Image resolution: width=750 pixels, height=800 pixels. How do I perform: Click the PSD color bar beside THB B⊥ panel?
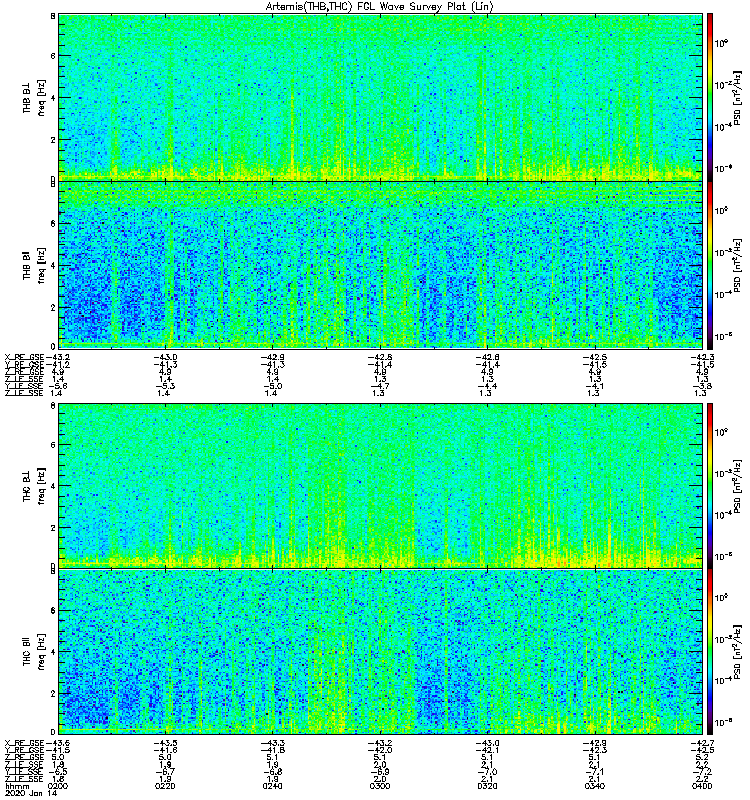click(x=710, y=97)
